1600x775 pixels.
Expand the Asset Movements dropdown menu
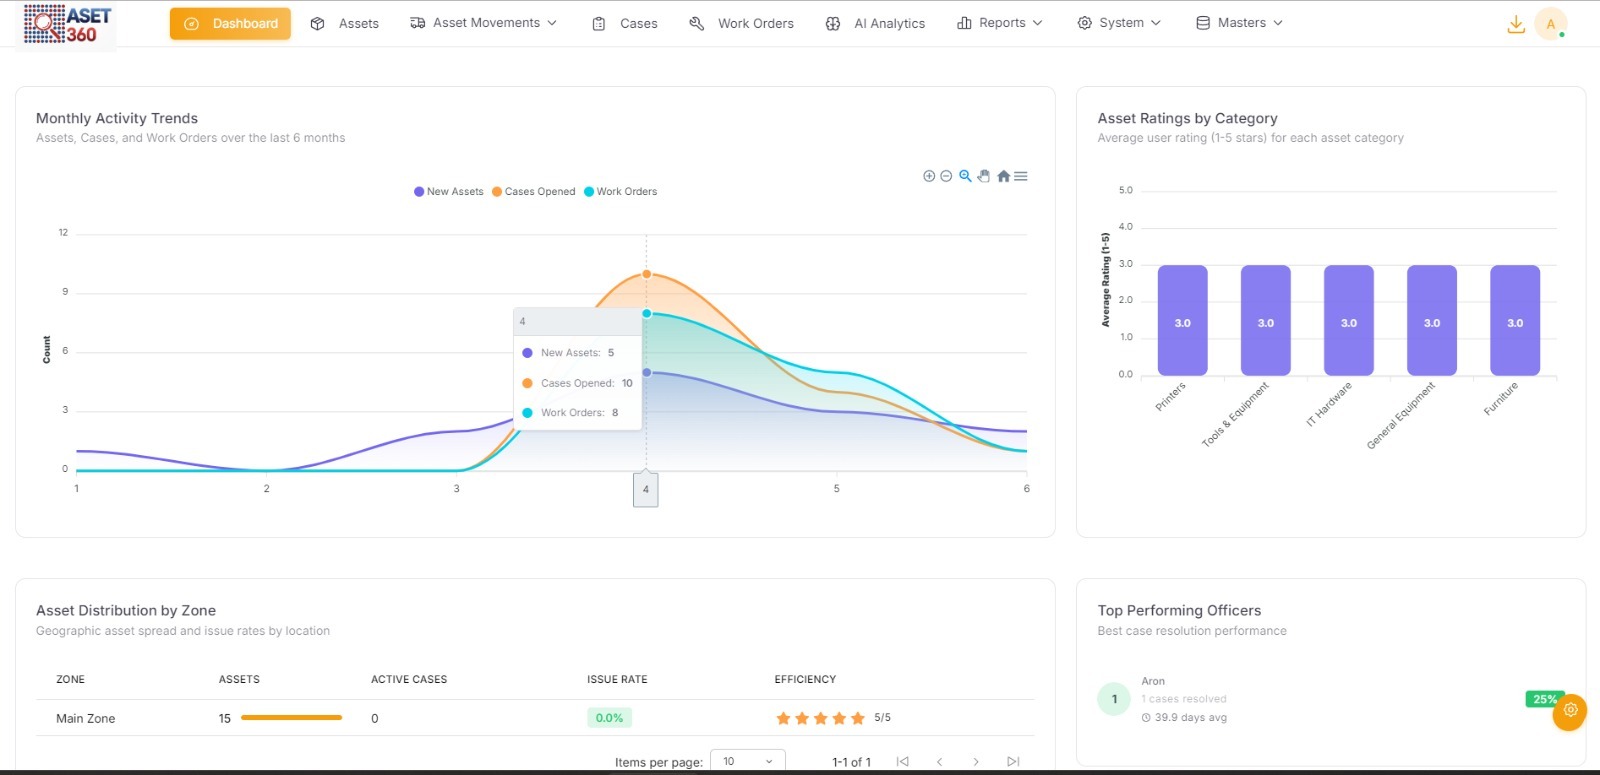click(x=484, y=23)
